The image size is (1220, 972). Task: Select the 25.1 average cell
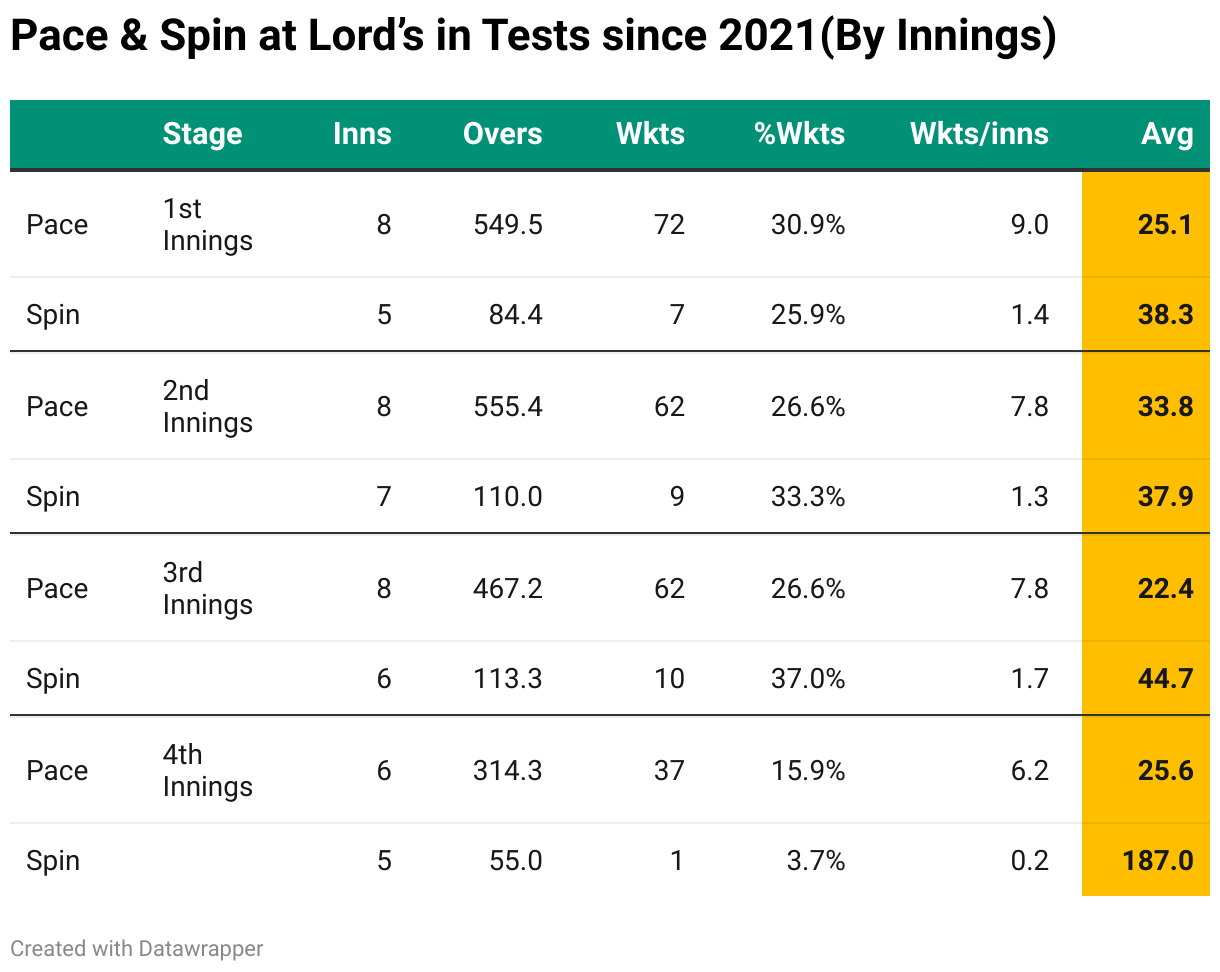point(1165,224)
